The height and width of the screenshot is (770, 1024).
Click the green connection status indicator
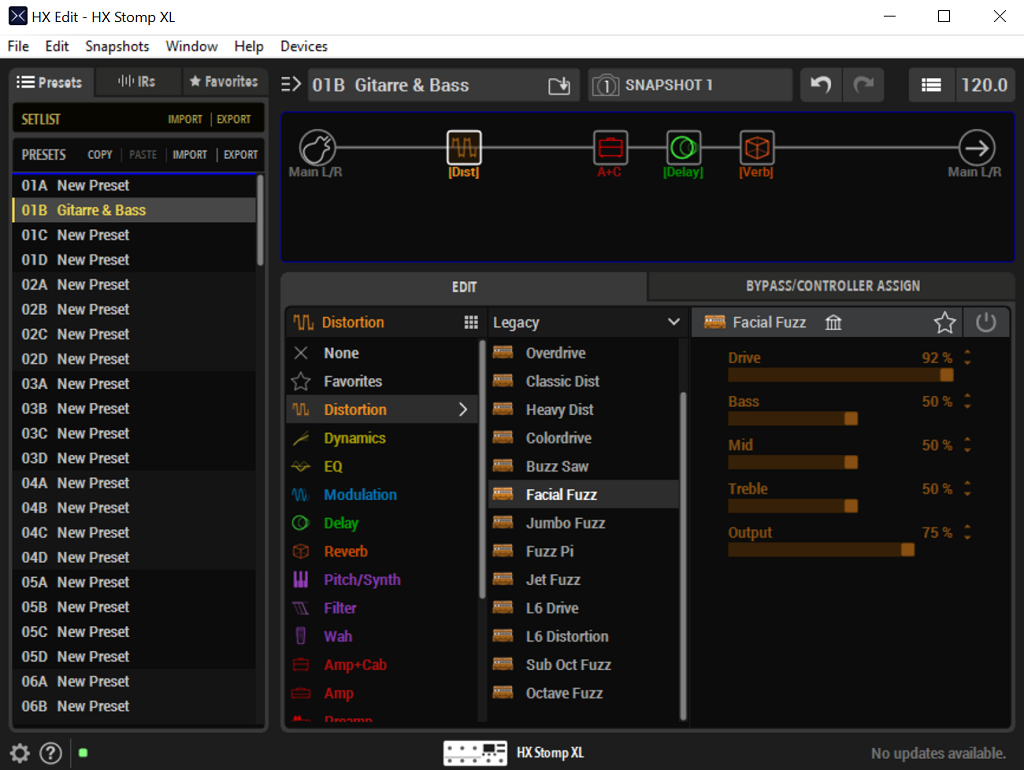pos(83,753)
